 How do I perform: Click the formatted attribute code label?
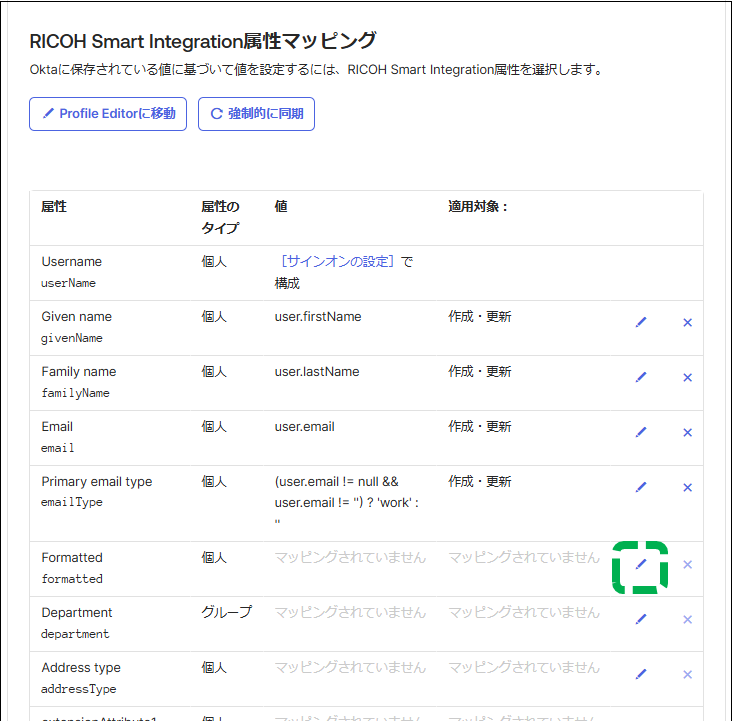coord(72,579)
